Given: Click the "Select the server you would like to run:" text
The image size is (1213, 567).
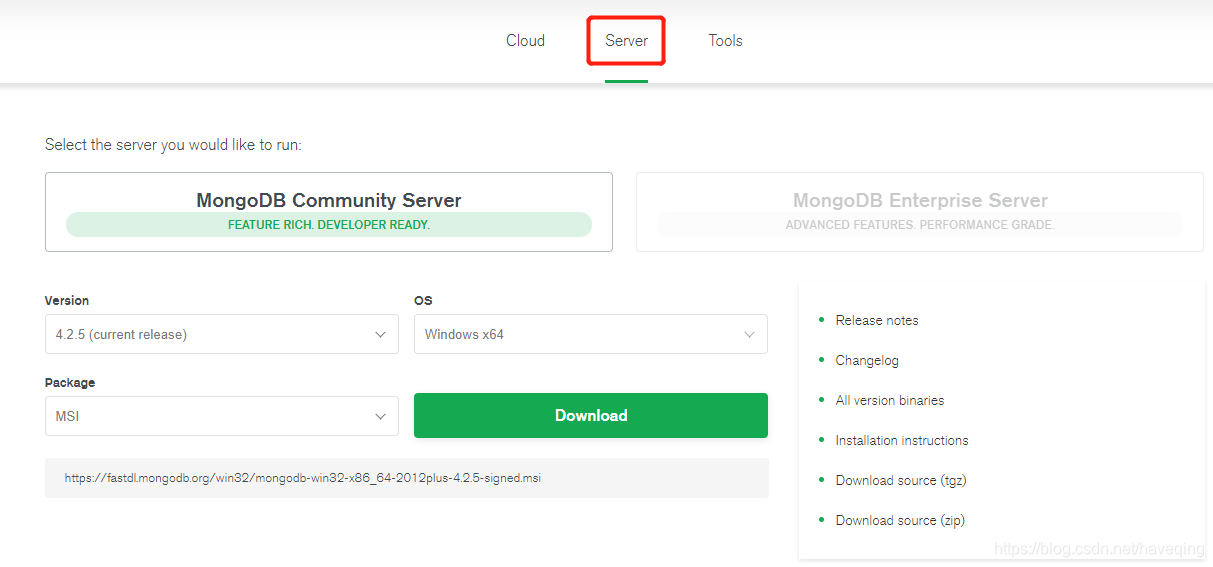Looking at the screenshot, I should point(173,145).
